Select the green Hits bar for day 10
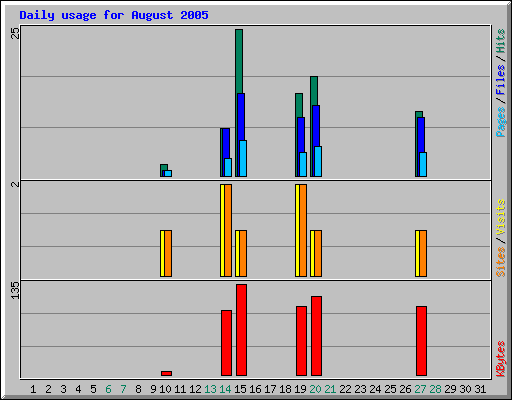The height and width of the screenshot is (400, 512). [x=164, y=167]
